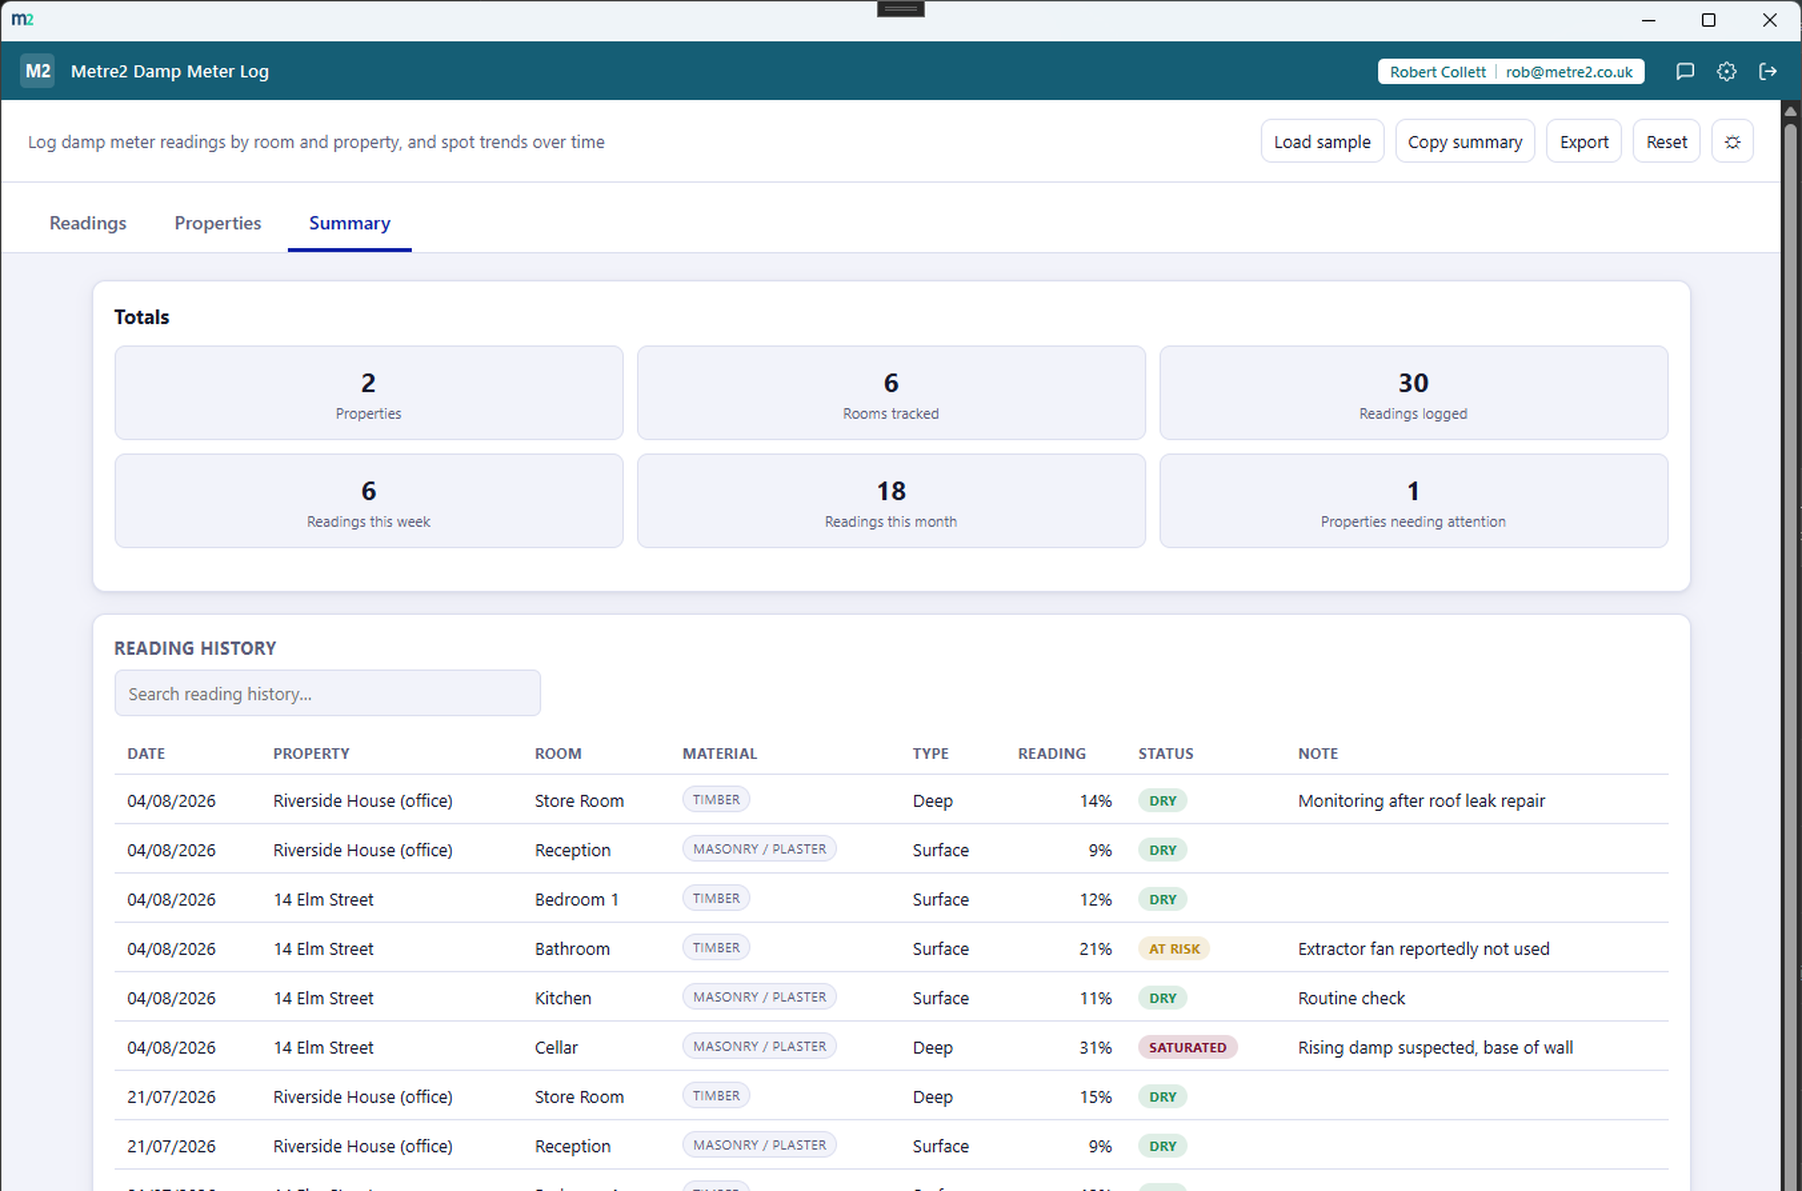Click the Totals heading
Image resolution: width=1802 pixels, height=1191 pixels.
point(142,317)
